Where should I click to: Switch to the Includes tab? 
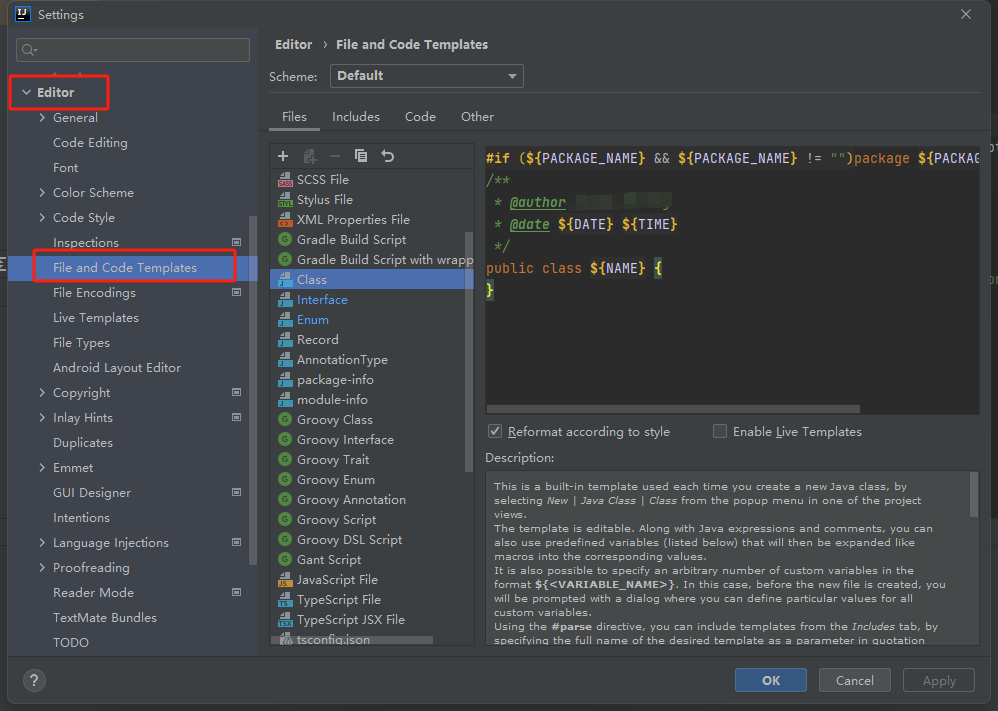356,116
